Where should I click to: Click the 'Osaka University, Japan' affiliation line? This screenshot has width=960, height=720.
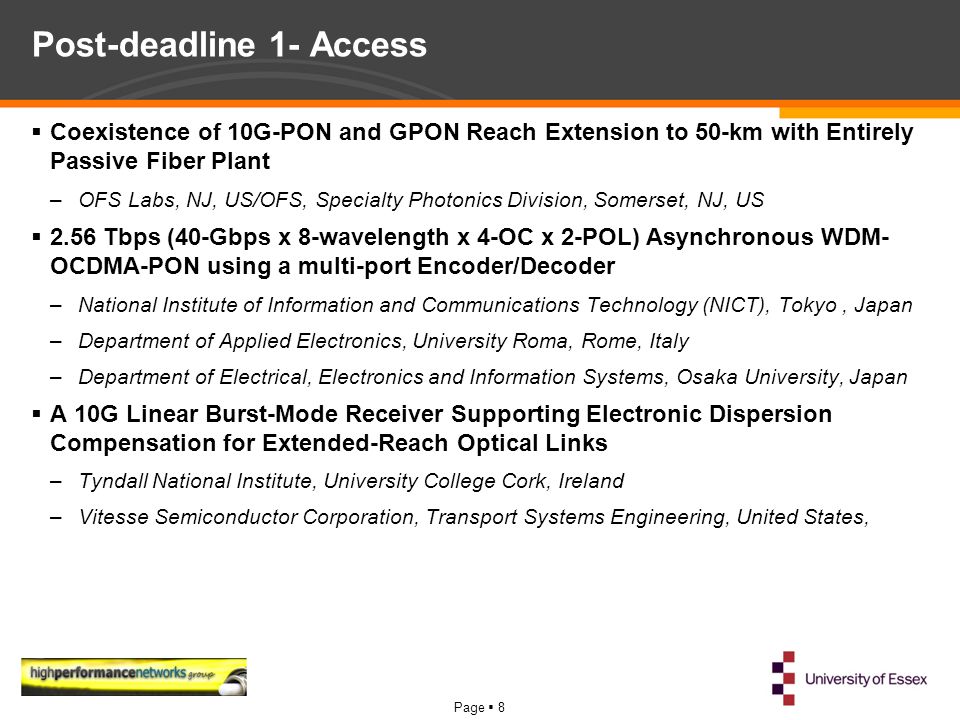click(x=493, y=377)
